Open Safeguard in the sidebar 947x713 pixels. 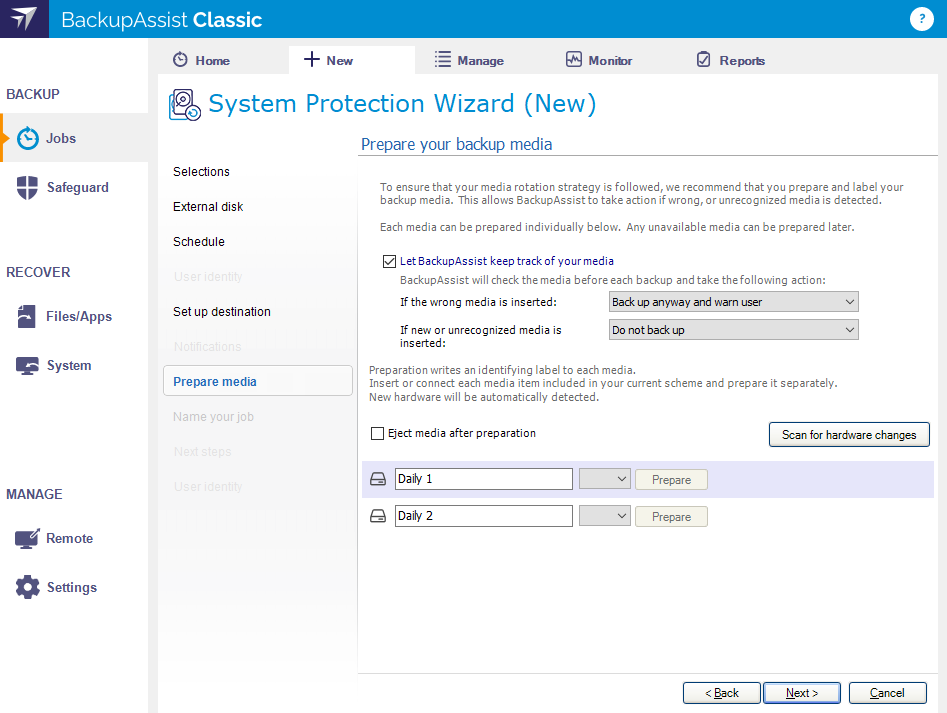coord(74,187)
